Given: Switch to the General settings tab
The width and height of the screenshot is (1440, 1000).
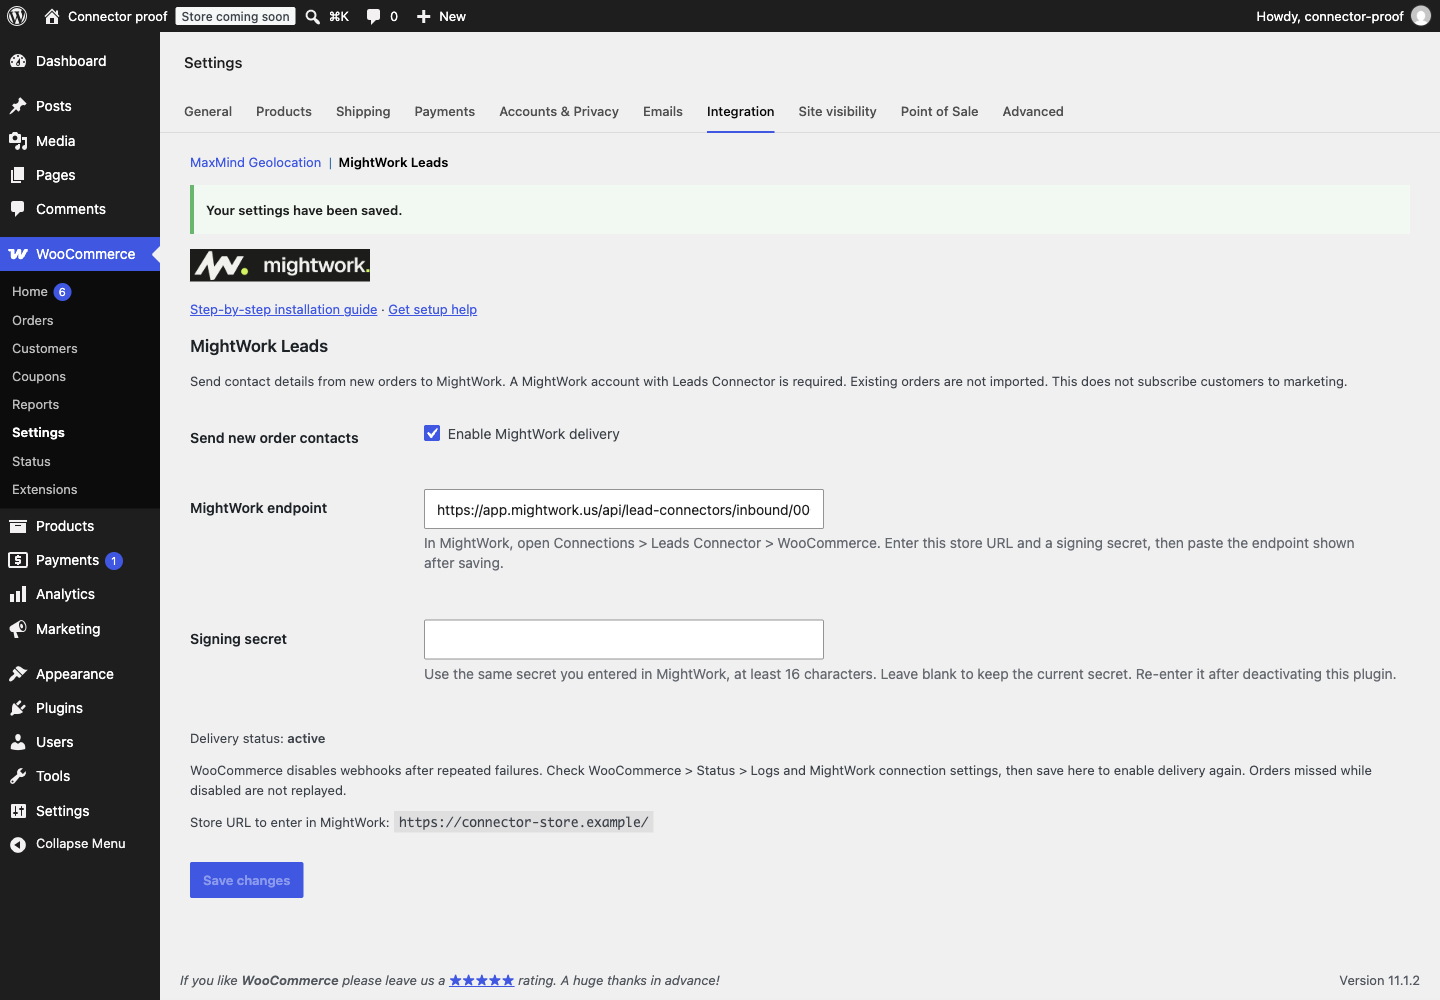Looking at the screenshot, I should click(x=208, y=111).
